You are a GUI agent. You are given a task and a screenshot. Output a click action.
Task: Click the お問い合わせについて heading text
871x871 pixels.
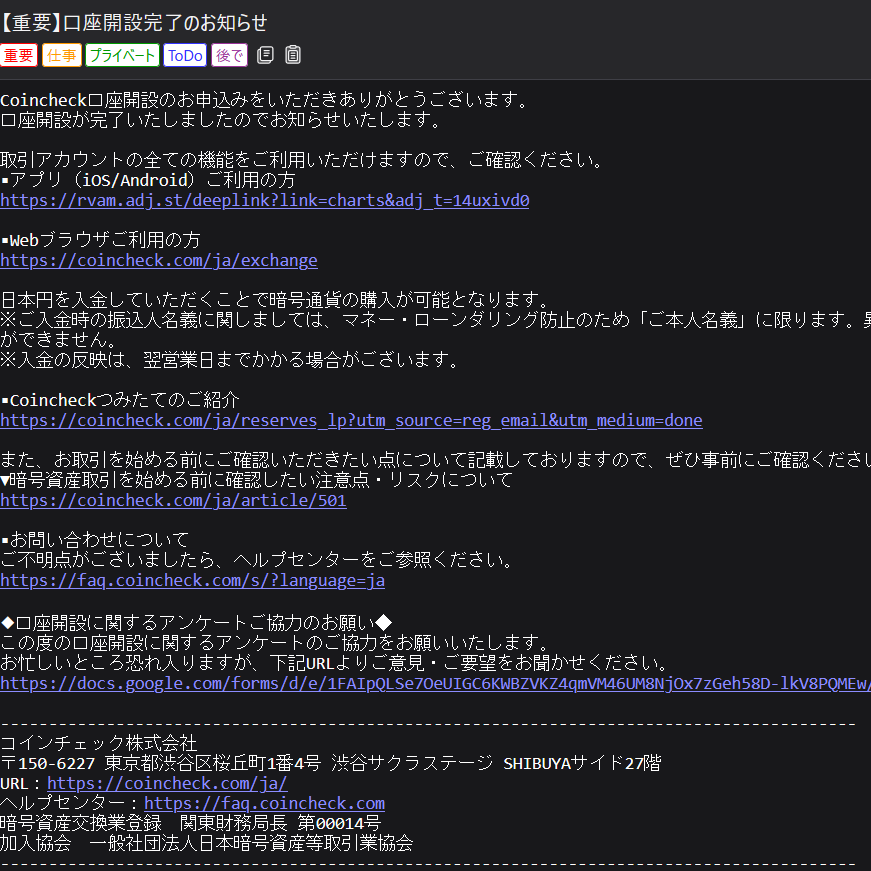point(98,540)
